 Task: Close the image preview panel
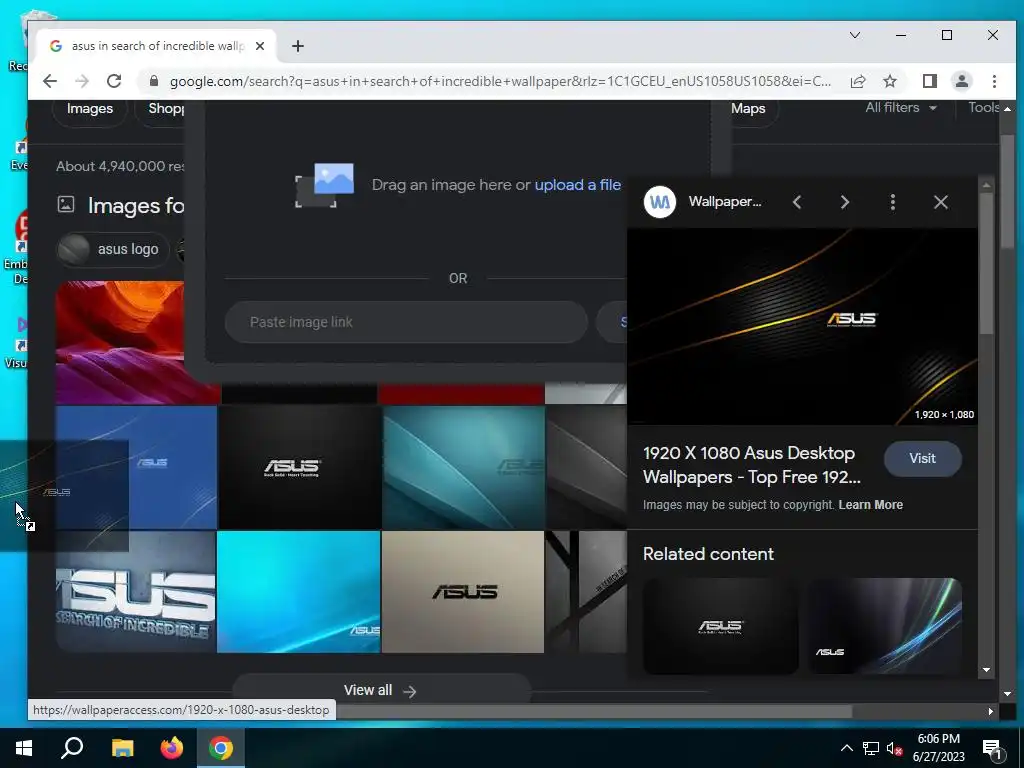[x=940, y=202]
